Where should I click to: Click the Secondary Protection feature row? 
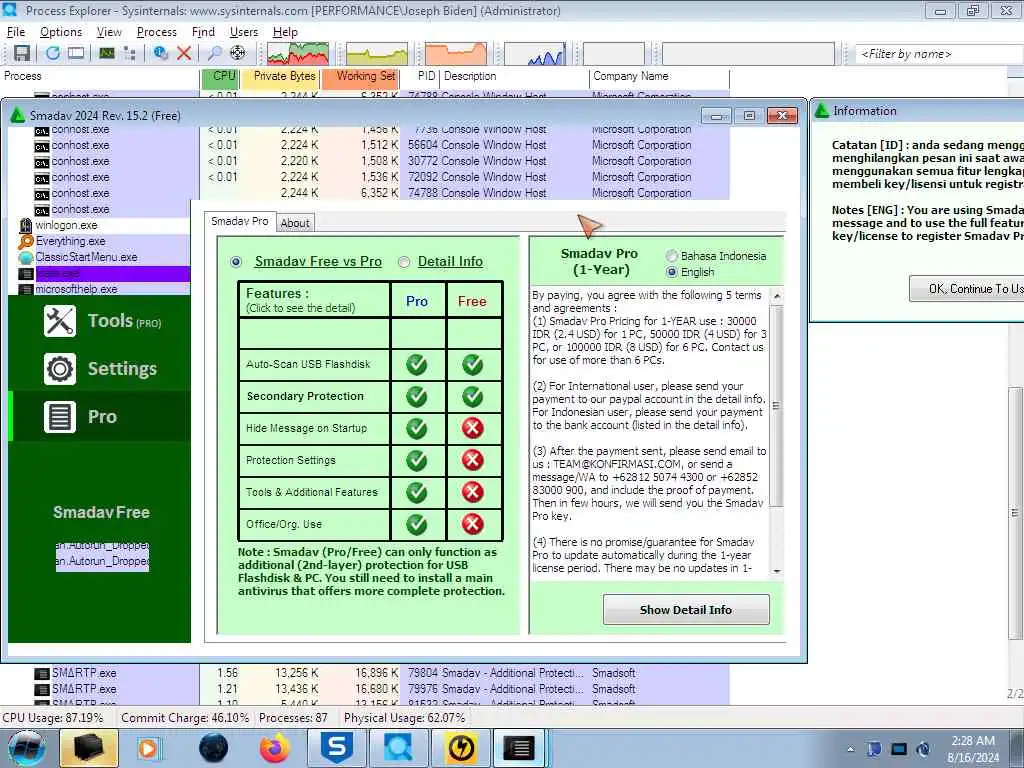pos(315,396)
